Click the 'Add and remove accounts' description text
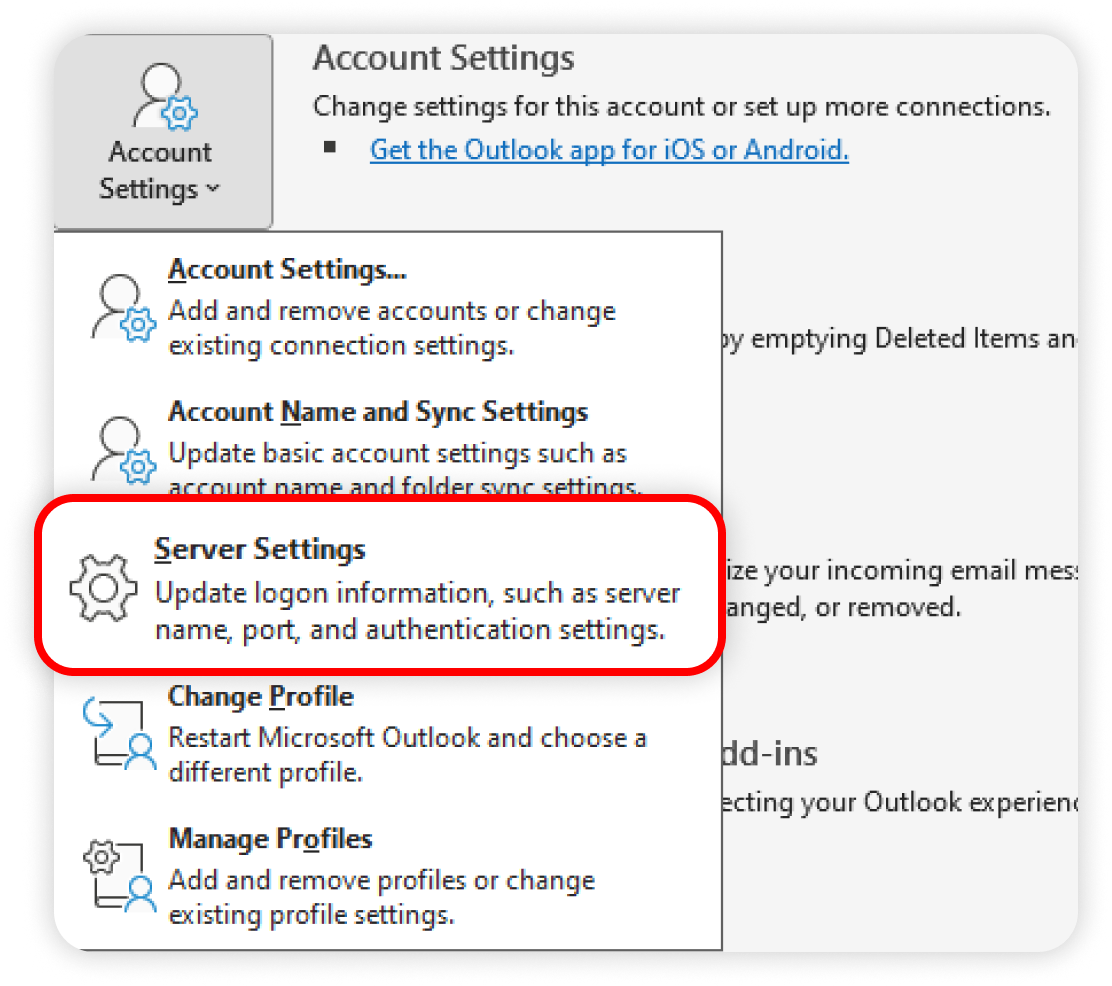1112x986 pixels. click(392, 329)
